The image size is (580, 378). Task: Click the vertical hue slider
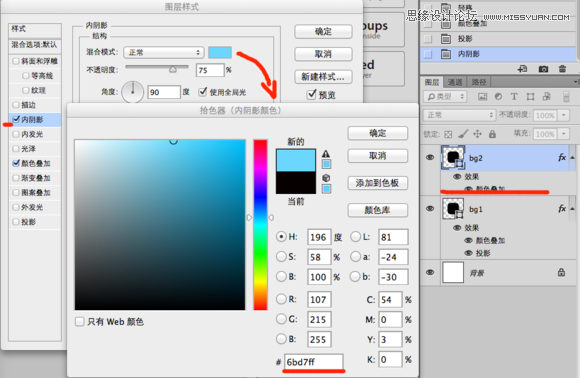260,225
